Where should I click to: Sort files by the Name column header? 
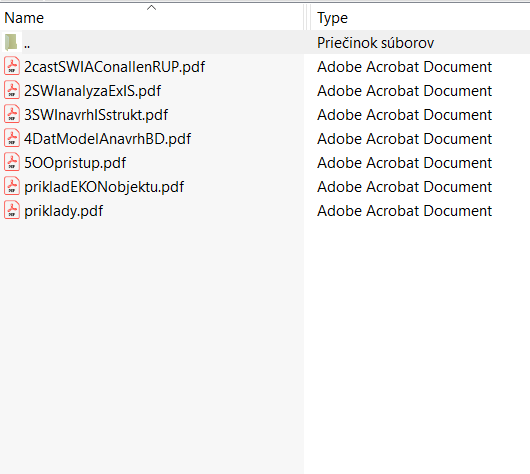point(24,18)
